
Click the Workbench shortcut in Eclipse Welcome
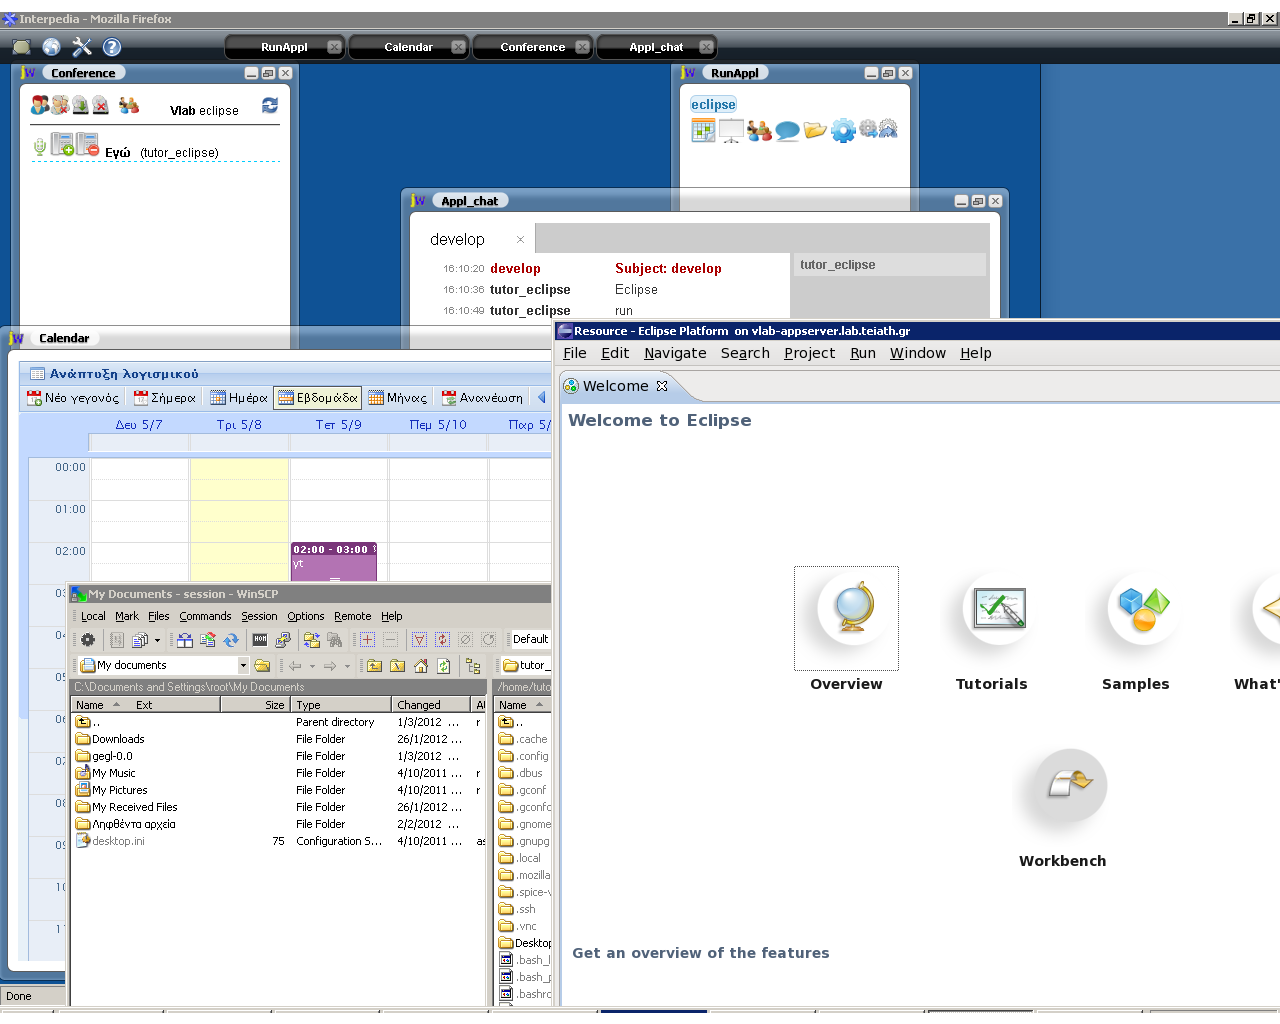click(1062, 786)
